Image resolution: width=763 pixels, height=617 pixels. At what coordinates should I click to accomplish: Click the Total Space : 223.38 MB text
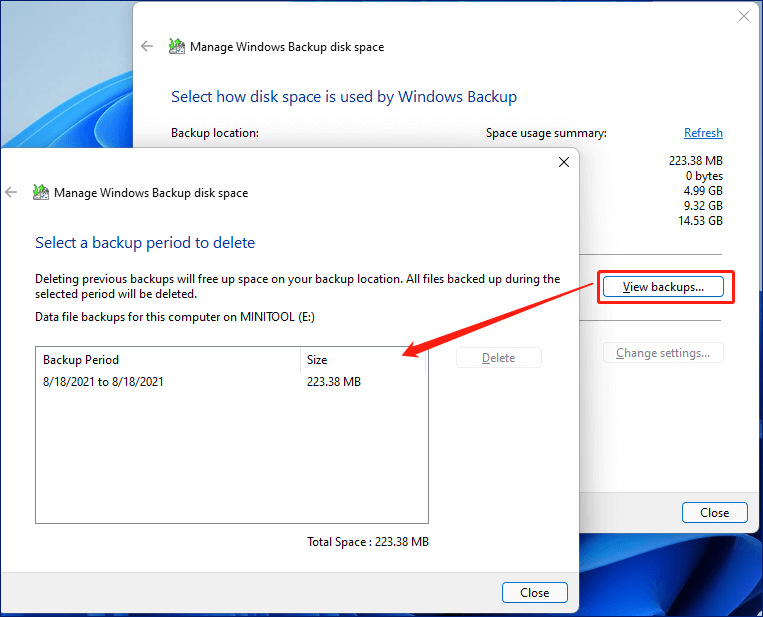(x=368, y=542)
